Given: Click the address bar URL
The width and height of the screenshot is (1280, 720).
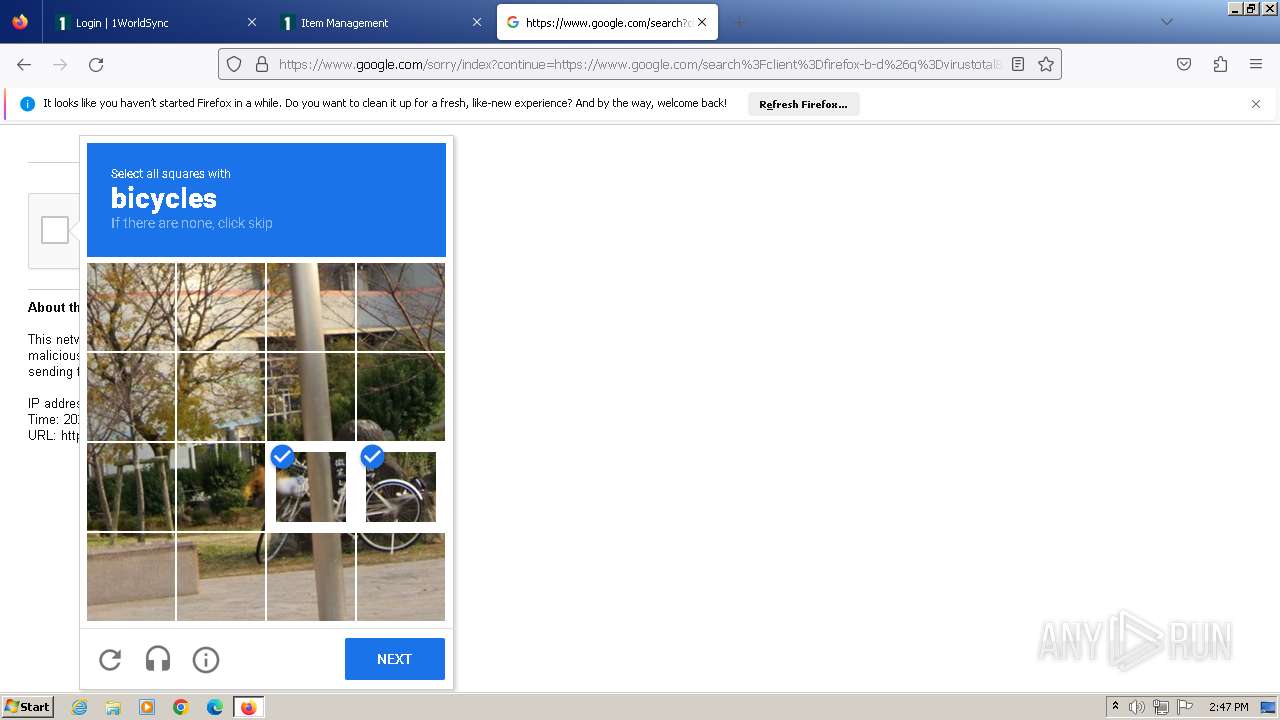Looking at the screenshot, I should pyautogui.click(x=640, y=64).
